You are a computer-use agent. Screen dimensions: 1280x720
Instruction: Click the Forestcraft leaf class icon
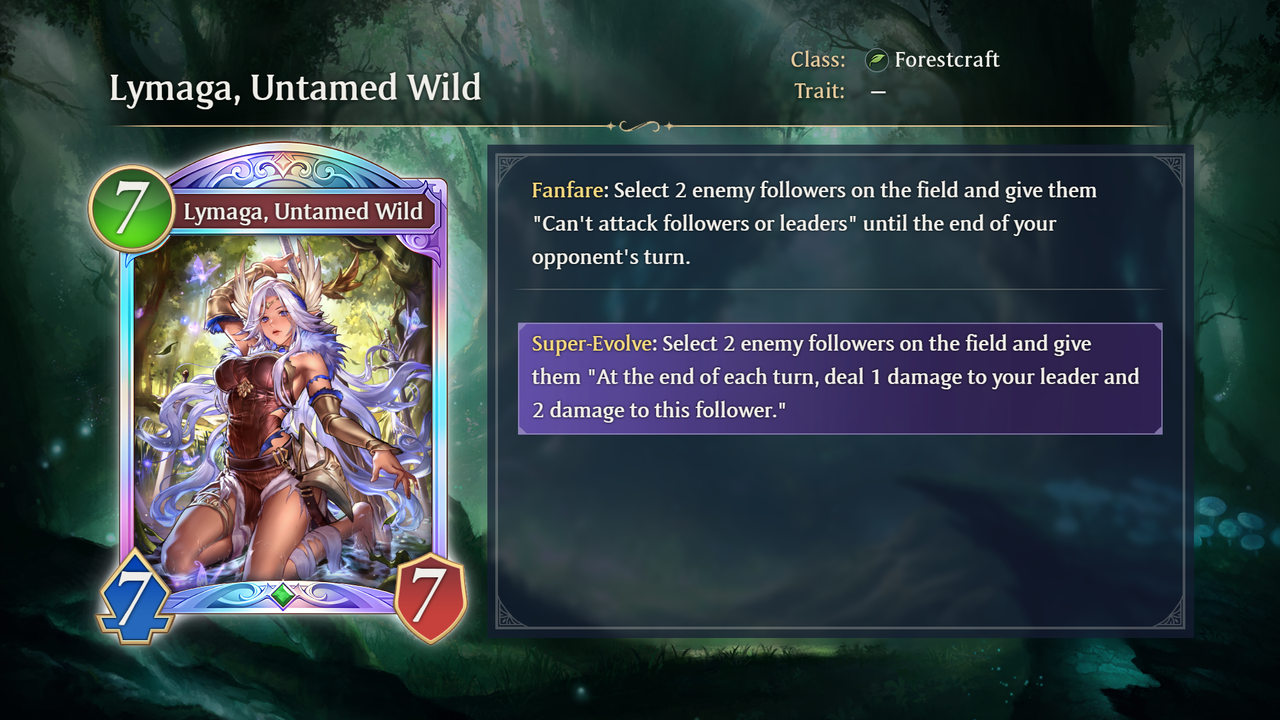[876, 60]
